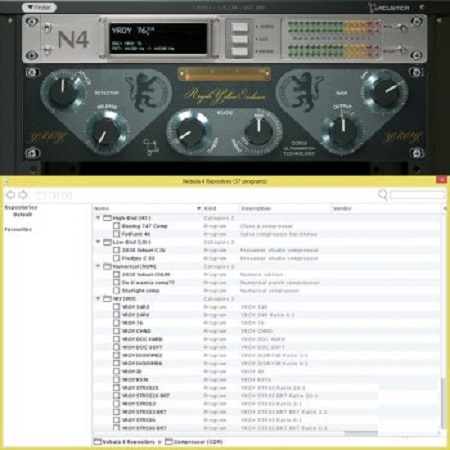Collapse the YRY category above the YROY programs
The width and height of the screenshot is (450, 450).
[98, 299]
